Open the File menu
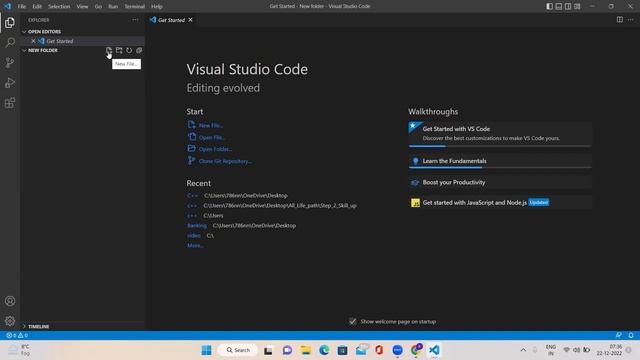Image resolution: width=640 pixels, height=360 pixels. pos(22,7)
